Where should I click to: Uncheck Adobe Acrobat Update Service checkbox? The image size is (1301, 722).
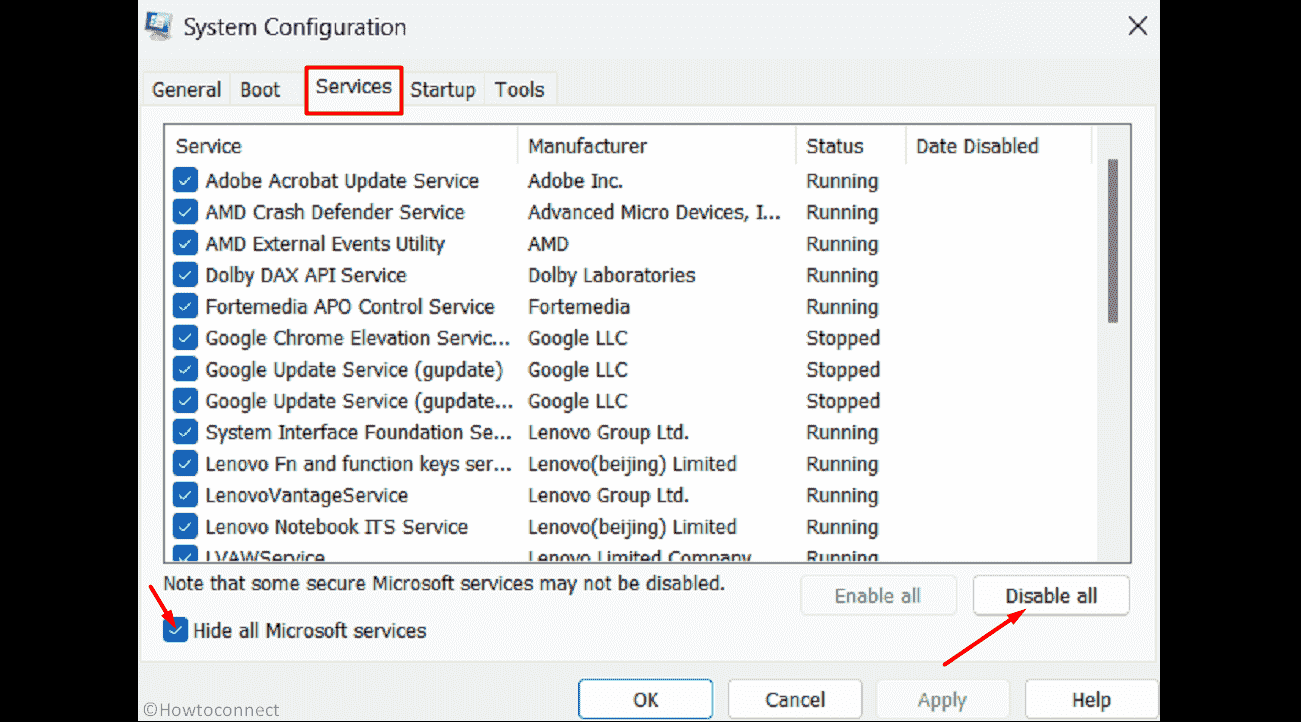click(x=185, y=181)
